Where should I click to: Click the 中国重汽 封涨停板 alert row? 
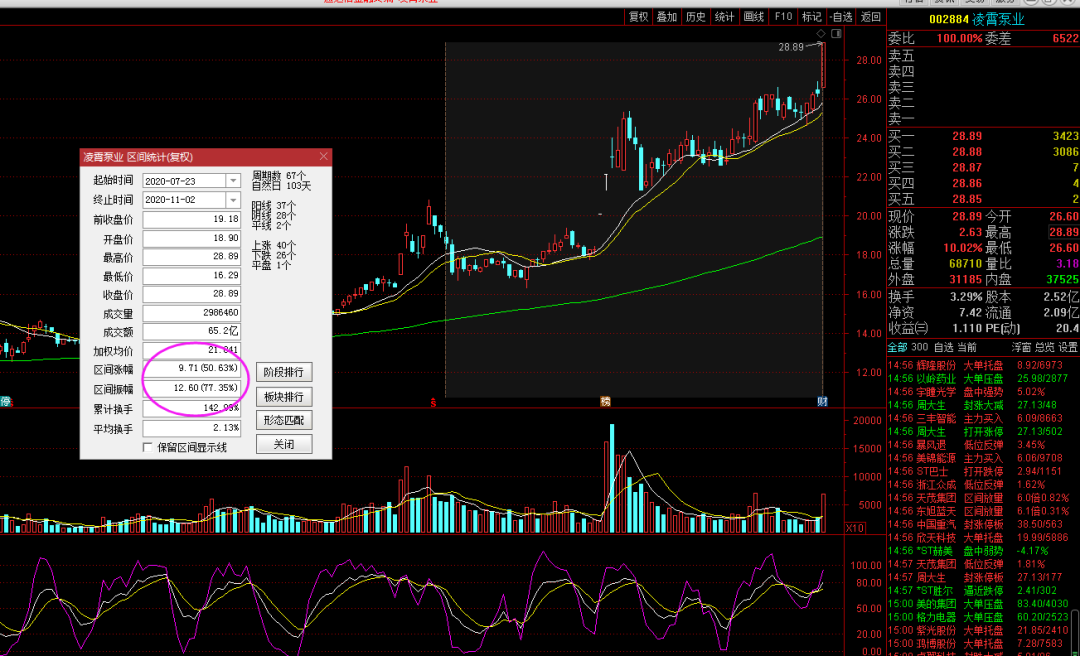(978, 524)
